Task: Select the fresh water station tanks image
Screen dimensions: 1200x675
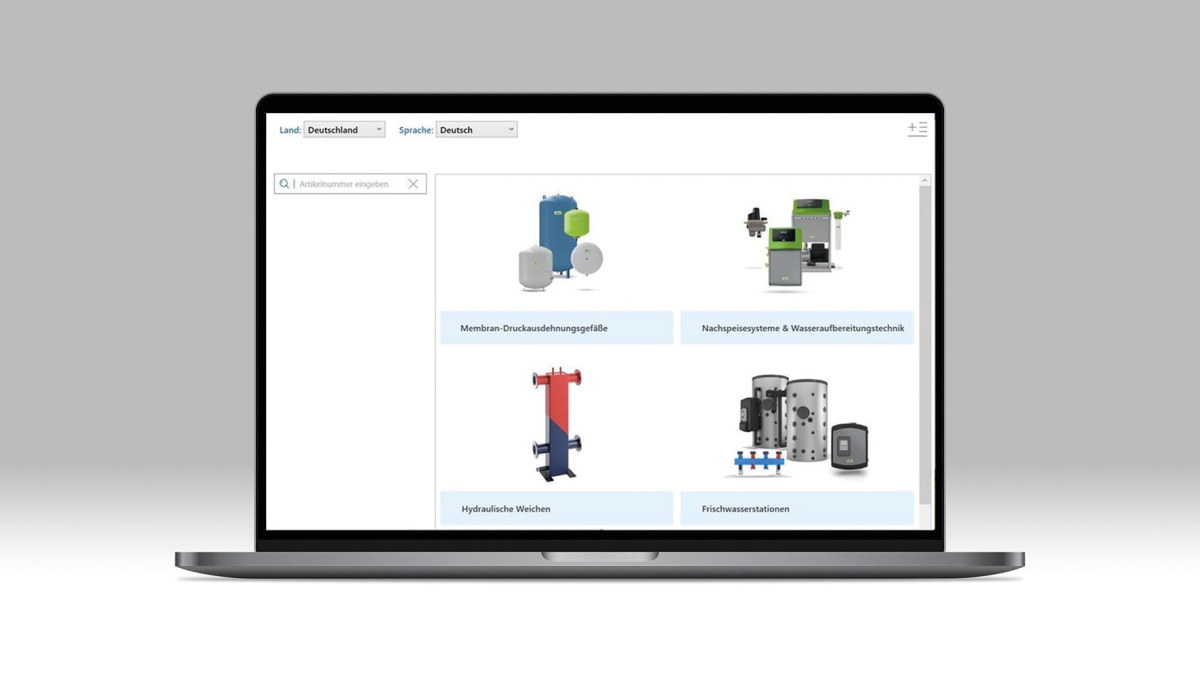Action: pos(796,426)
